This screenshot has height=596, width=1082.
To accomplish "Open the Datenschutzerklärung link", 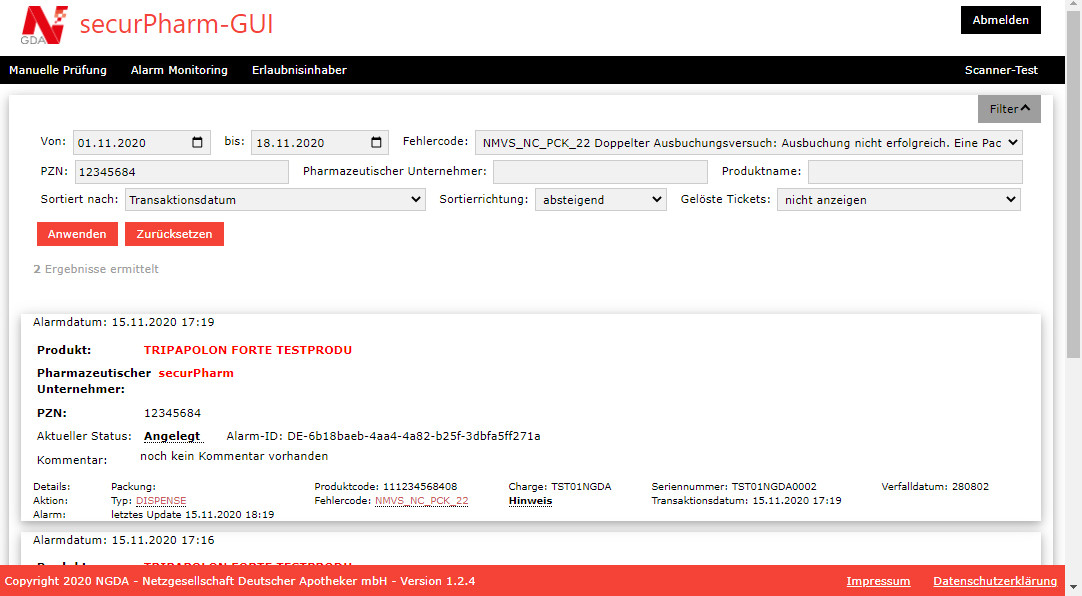I will 995,581.
